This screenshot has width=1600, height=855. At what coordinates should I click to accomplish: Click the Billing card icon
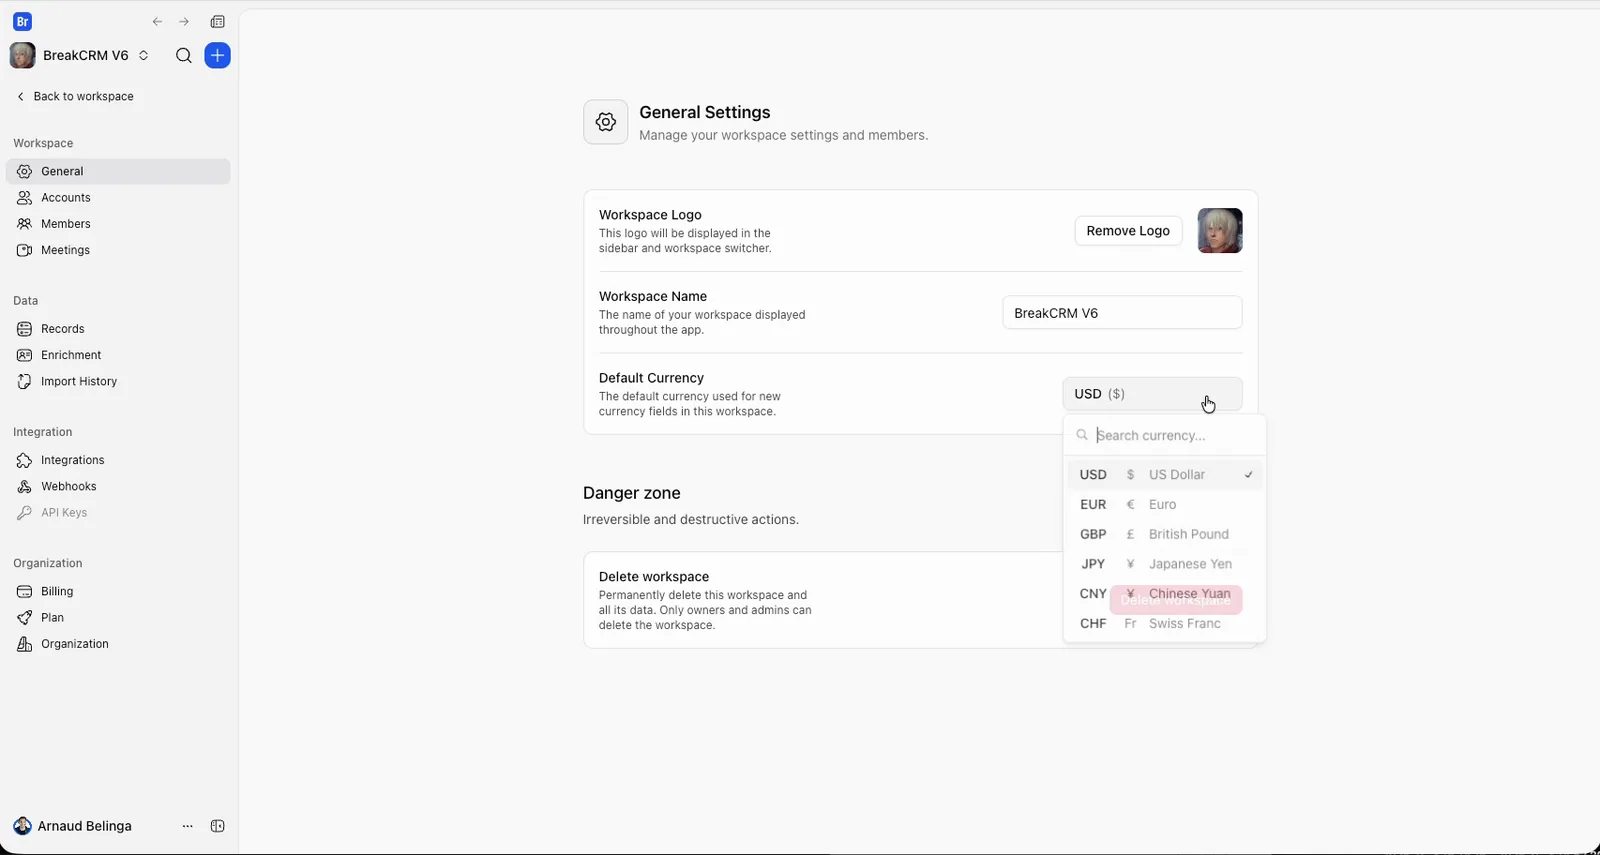(24, 592)
